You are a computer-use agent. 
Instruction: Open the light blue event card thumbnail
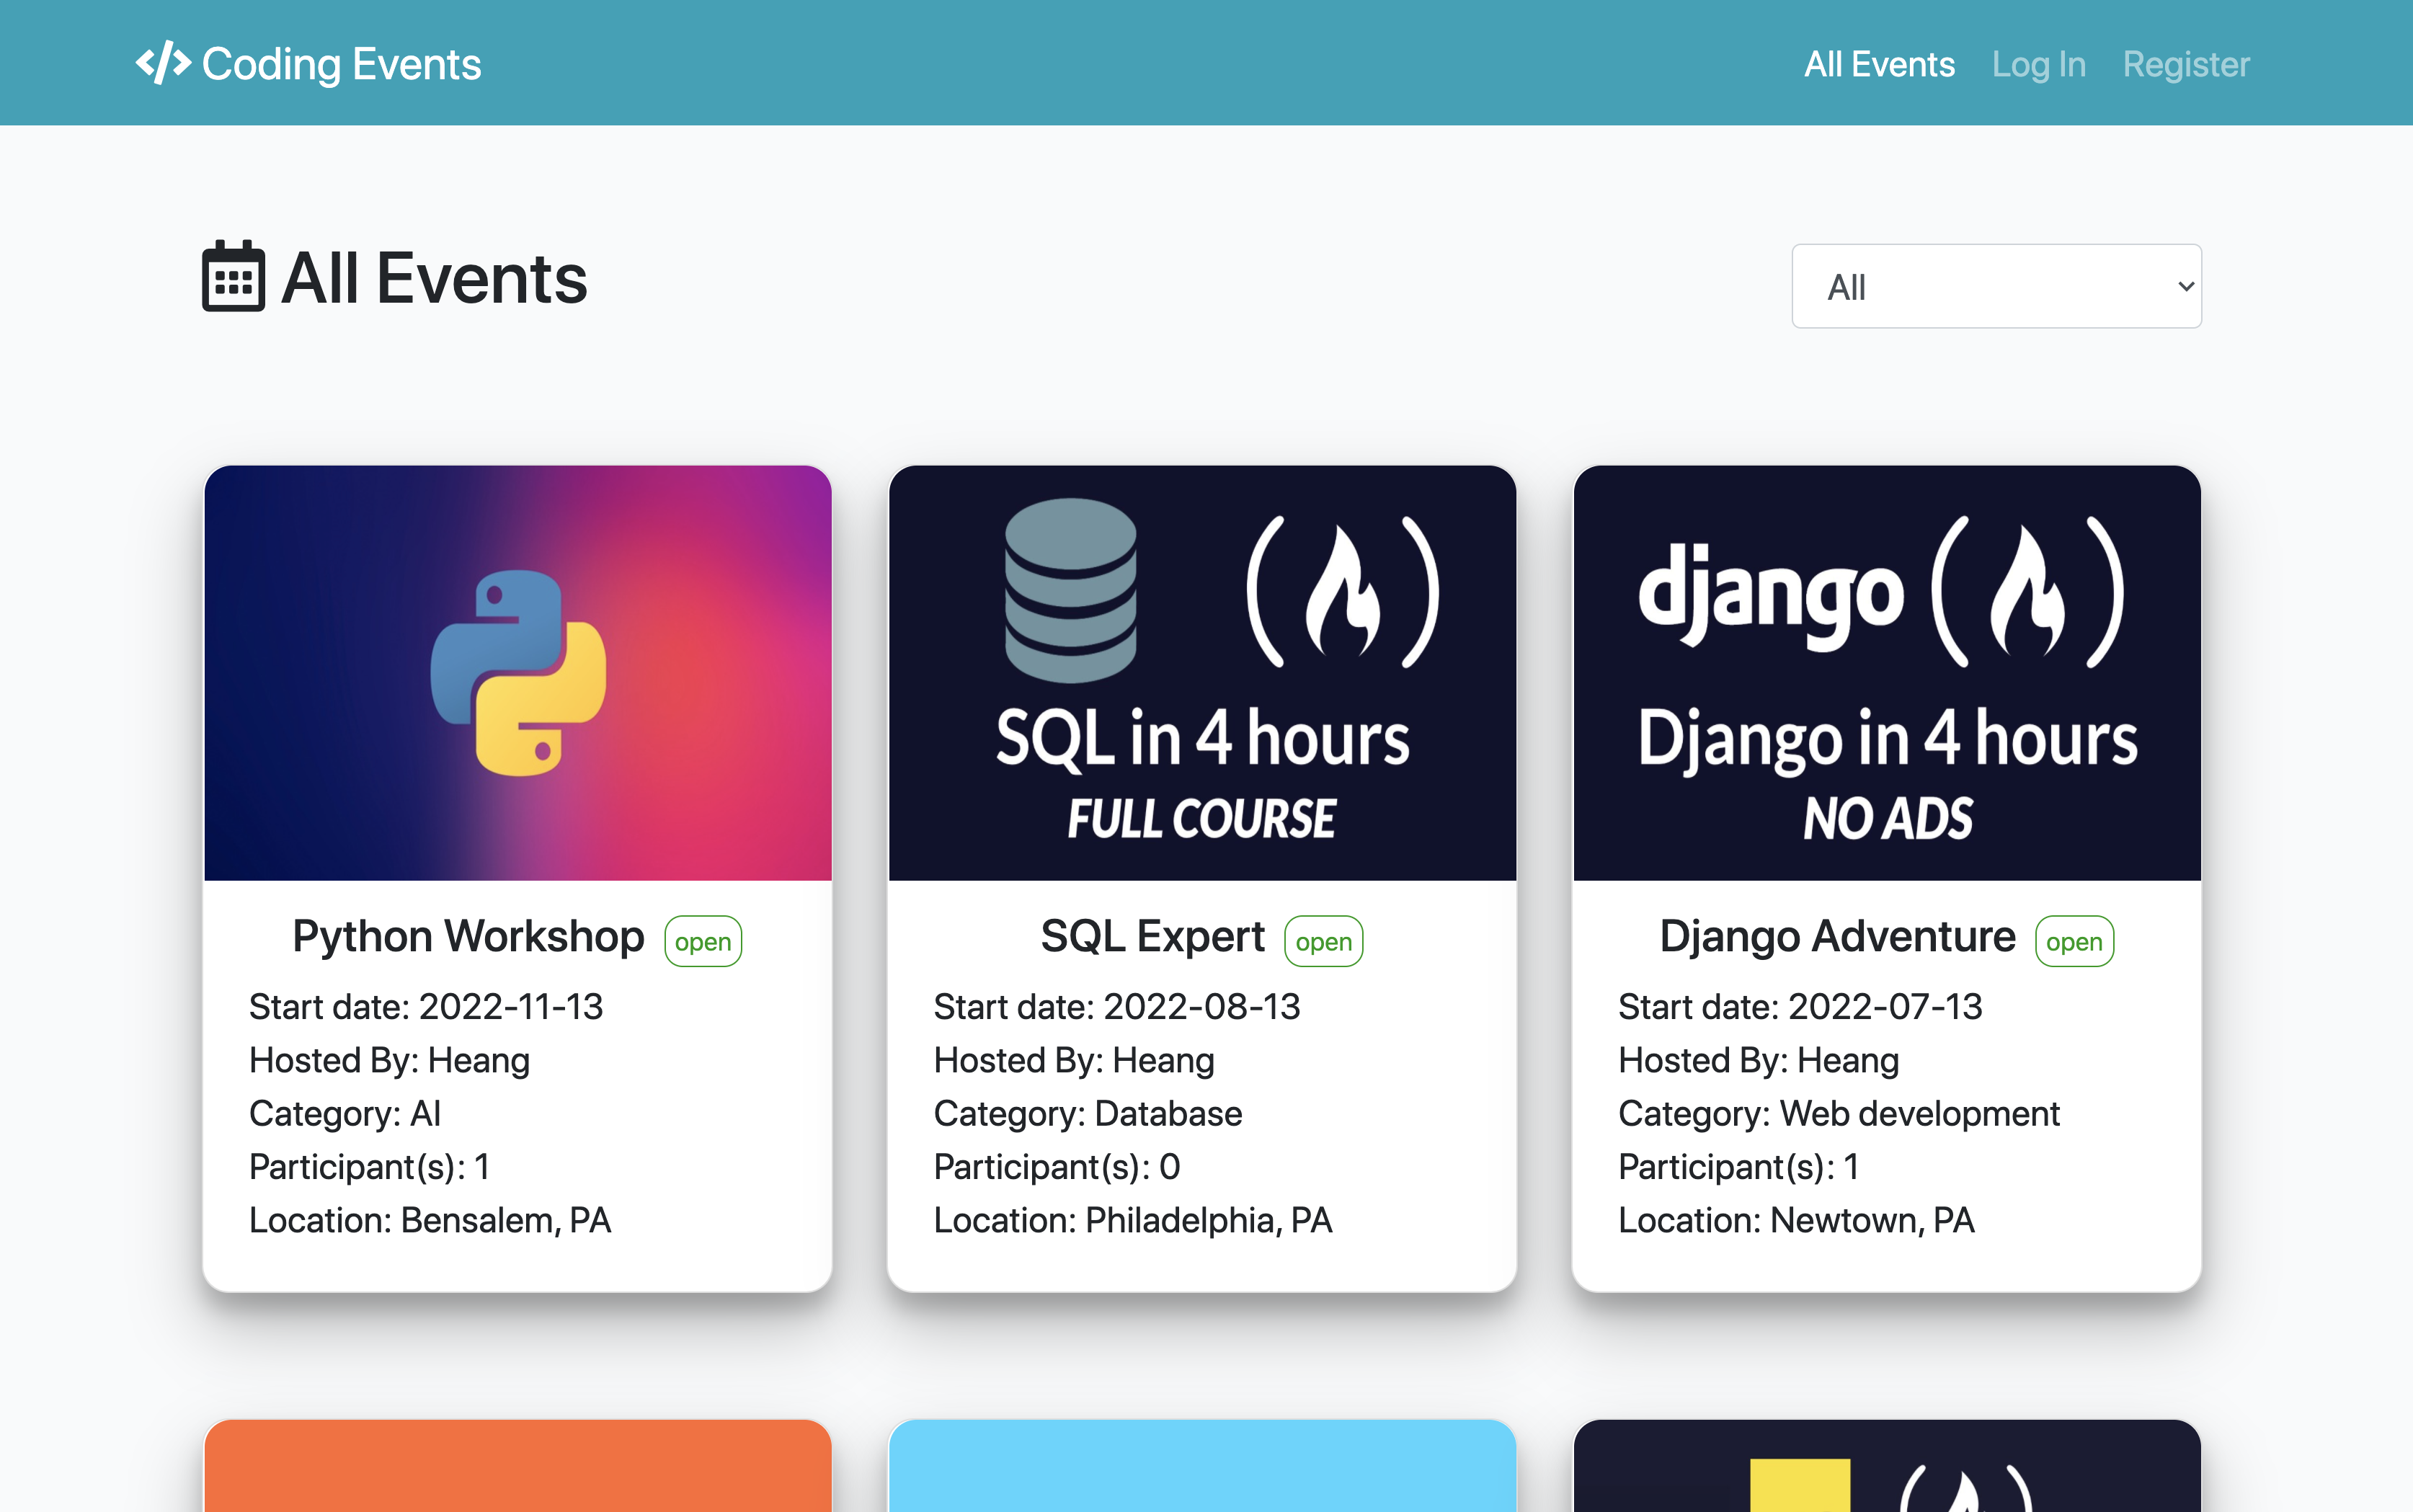tap(1202, 1466)
